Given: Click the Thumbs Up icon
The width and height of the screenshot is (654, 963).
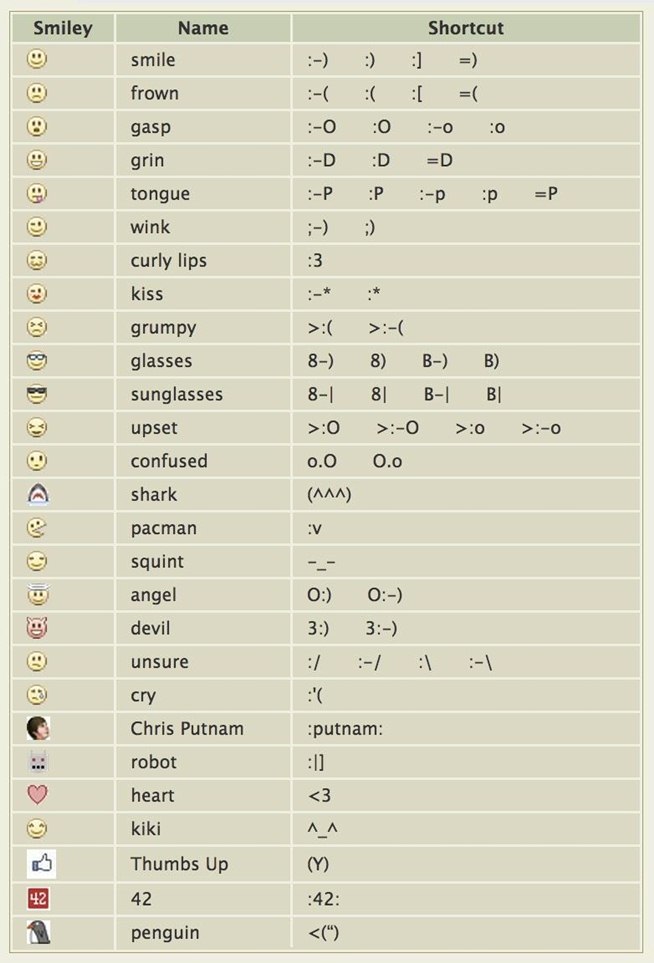Looking at the screenshot, I should point(40,863).
